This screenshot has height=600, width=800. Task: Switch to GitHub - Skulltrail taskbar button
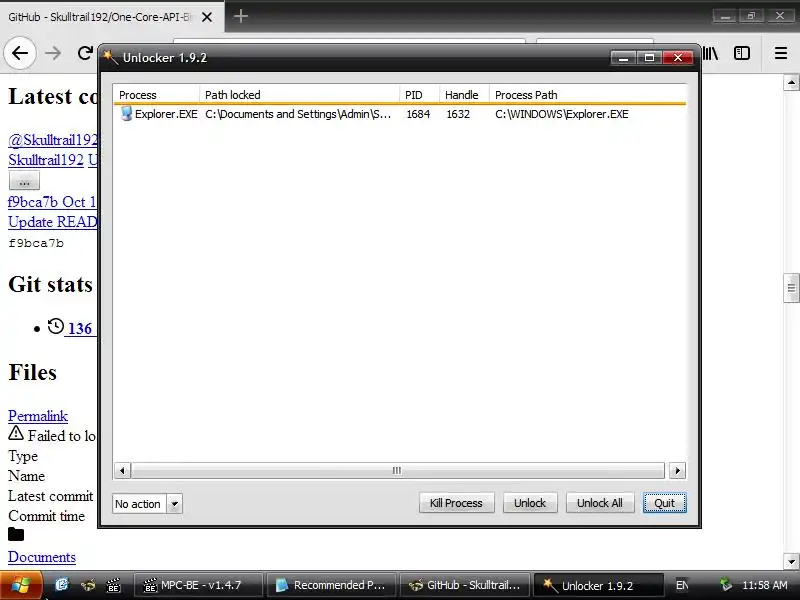465,585
